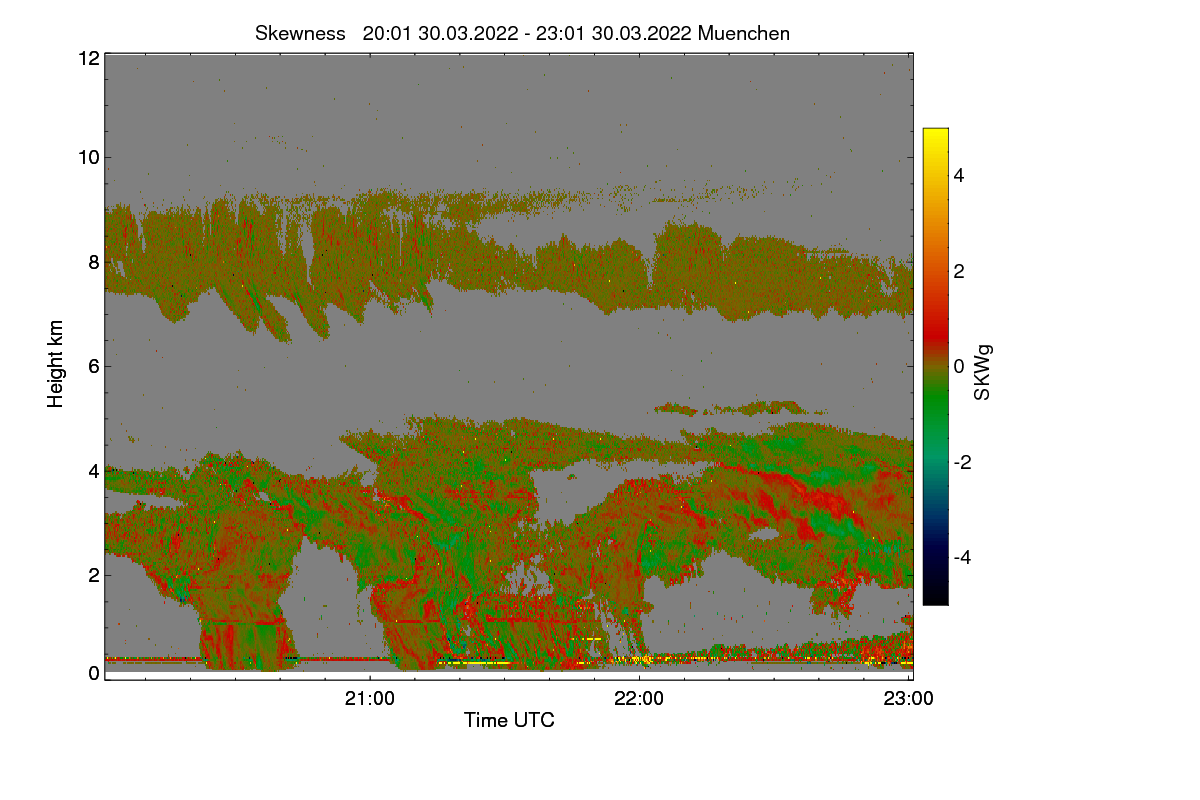Image resolution: width=1200 pixels, height=800 pixels.
Task: Click the '23:00' time tick label
Action: click(908, 699)
